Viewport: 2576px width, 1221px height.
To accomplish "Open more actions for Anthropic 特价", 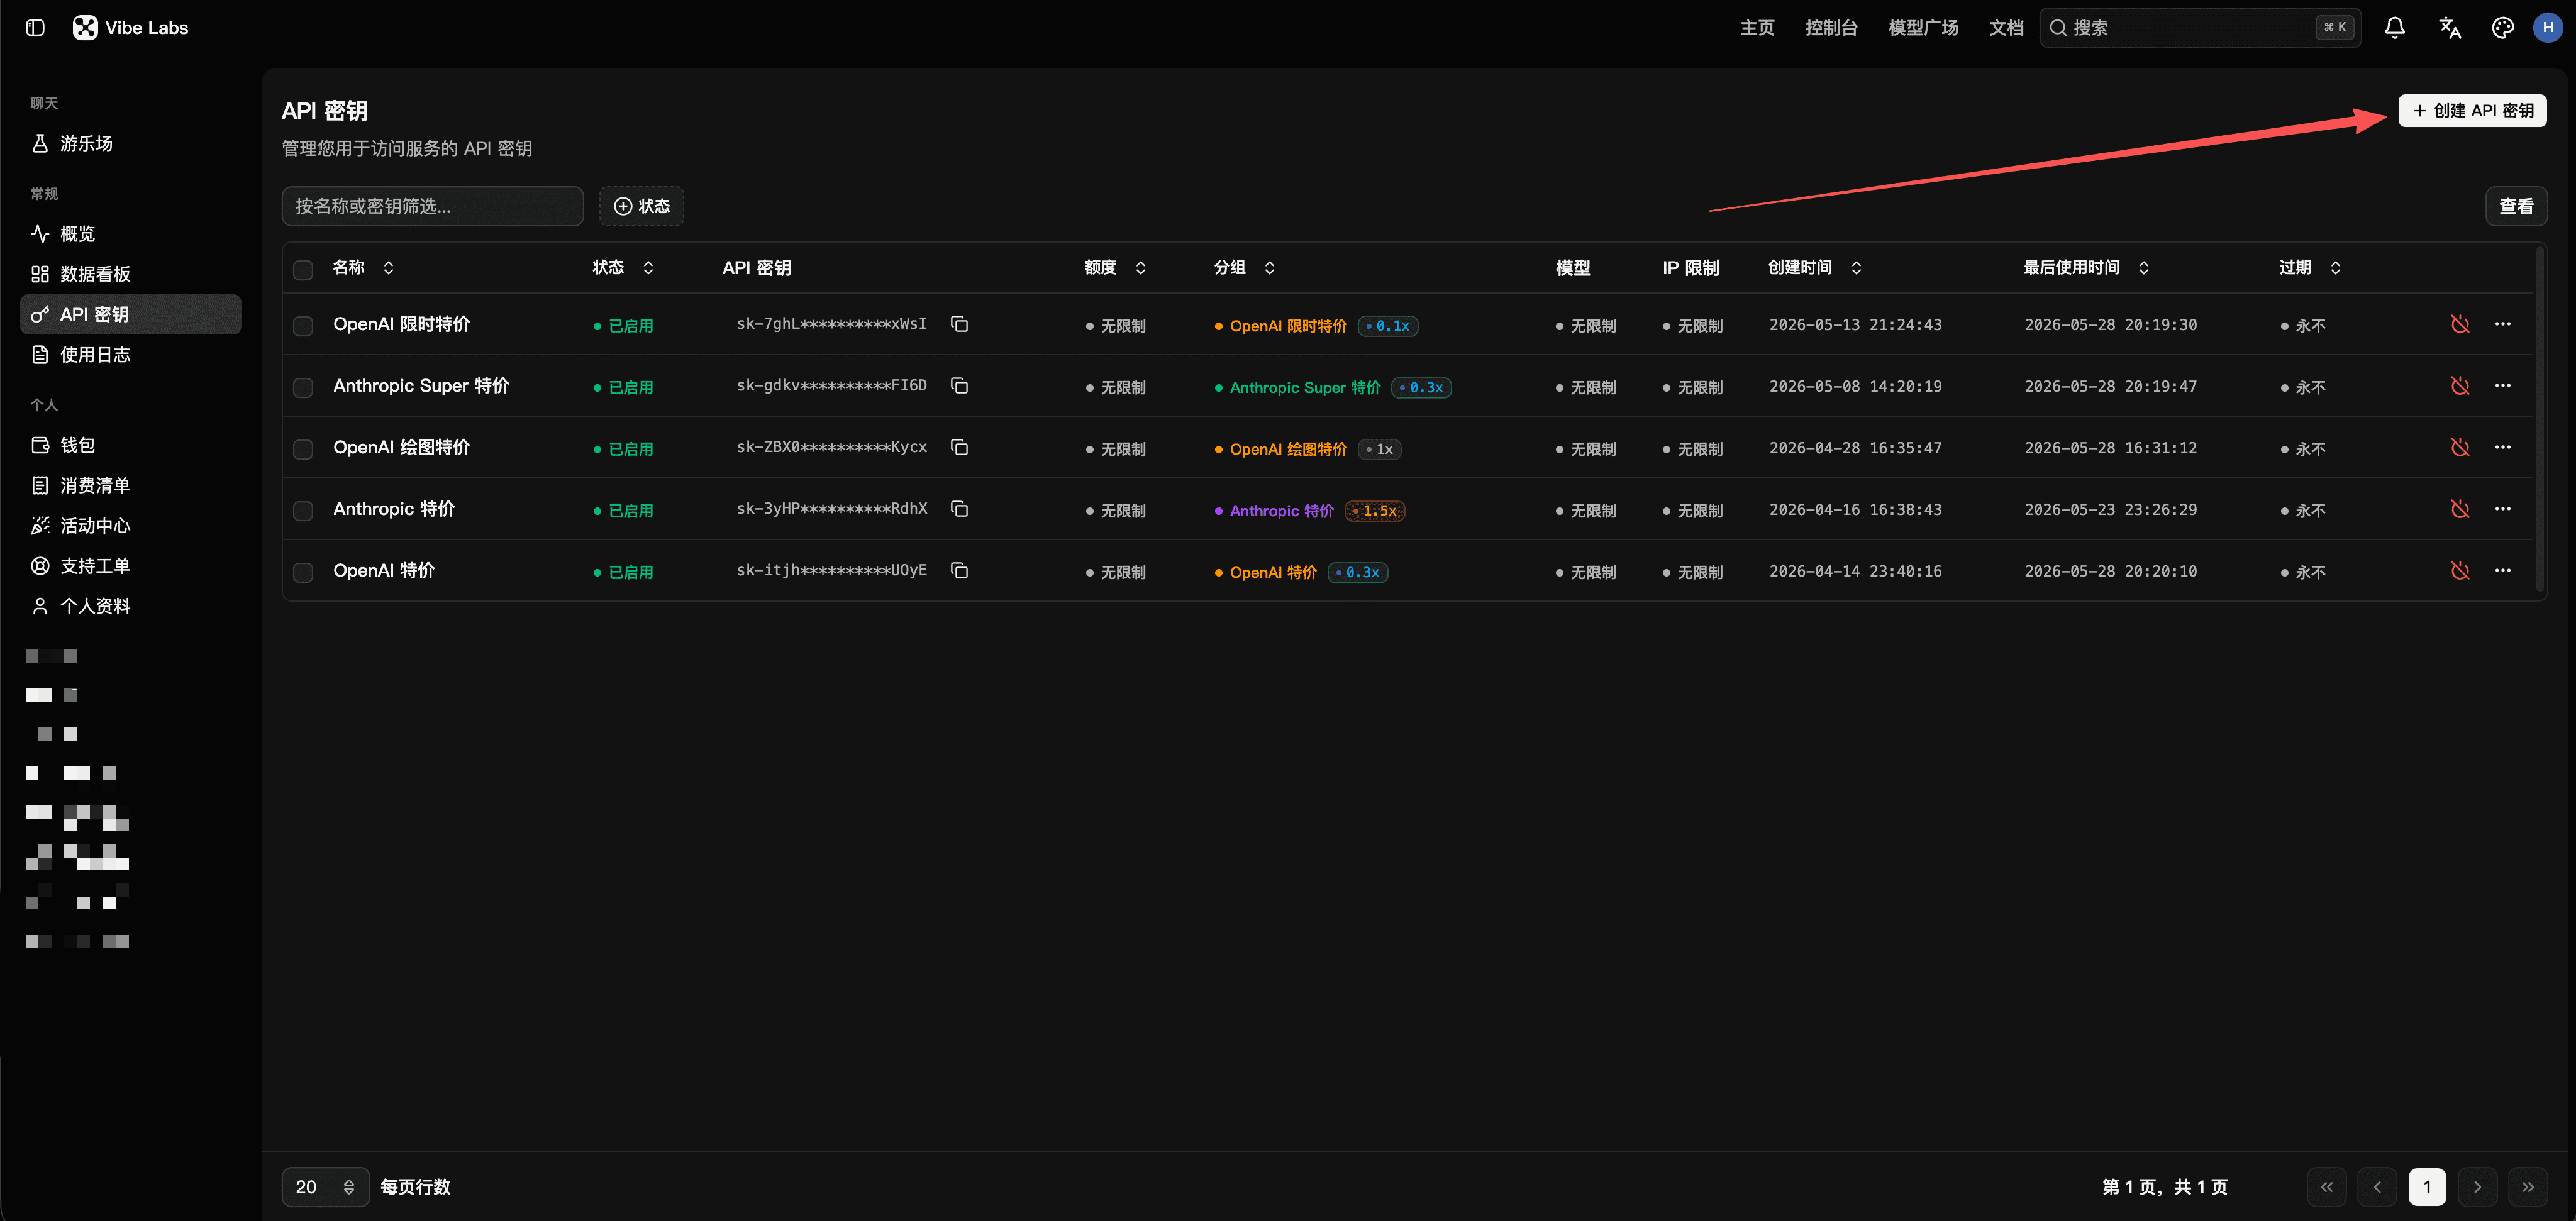I will [x=2502, y=509].
